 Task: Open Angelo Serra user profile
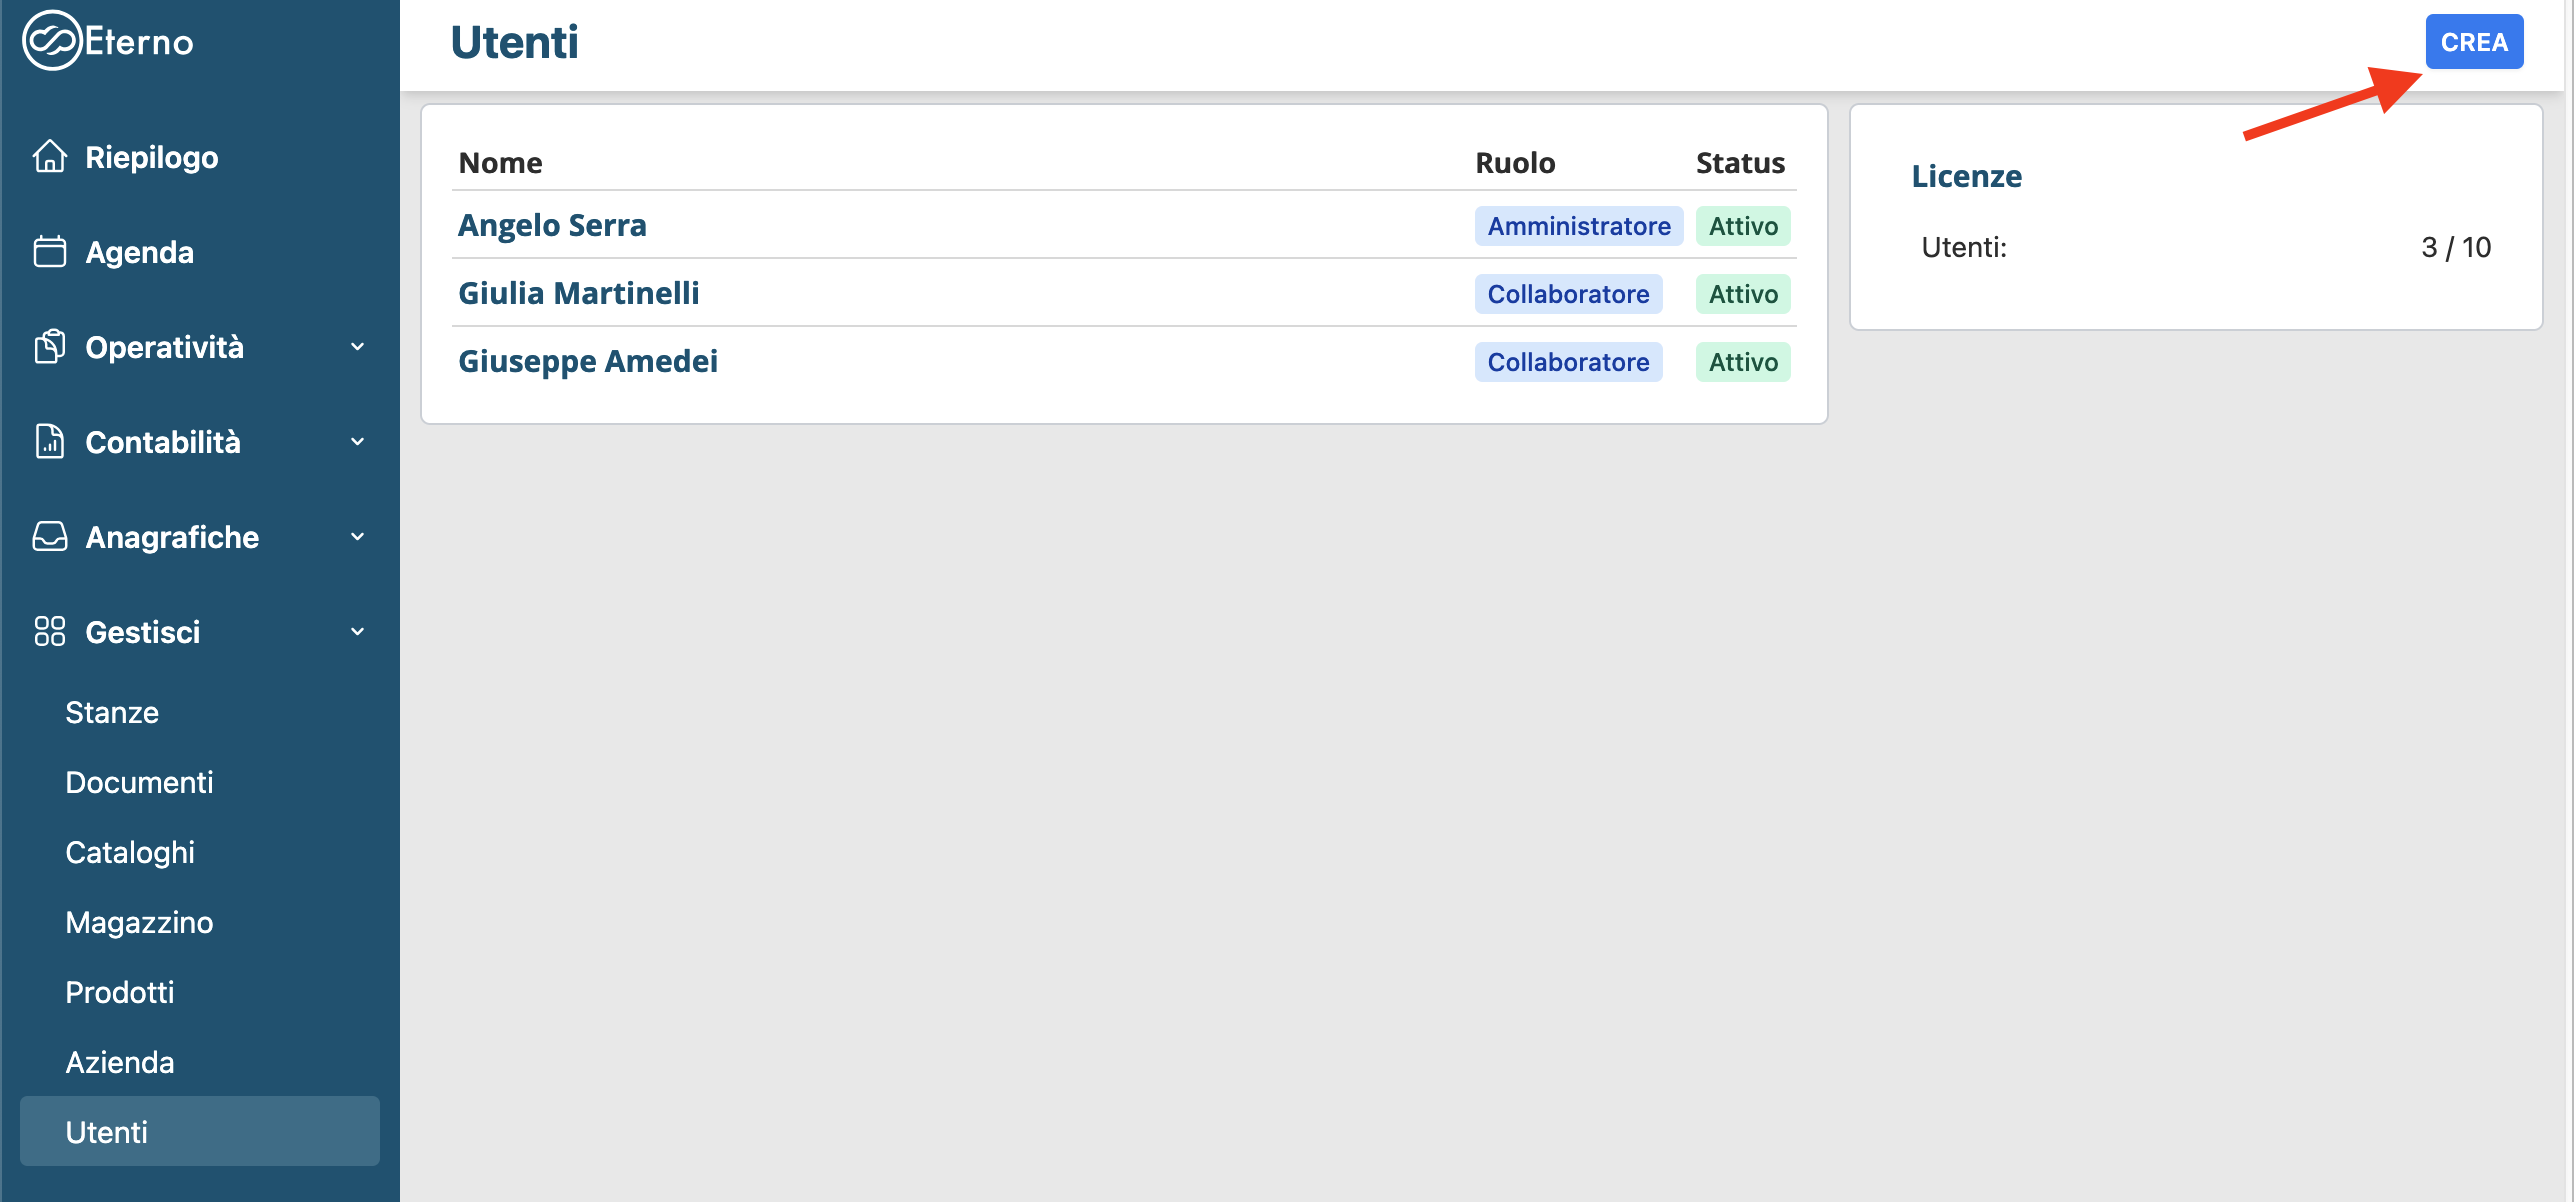coord(552,226)
